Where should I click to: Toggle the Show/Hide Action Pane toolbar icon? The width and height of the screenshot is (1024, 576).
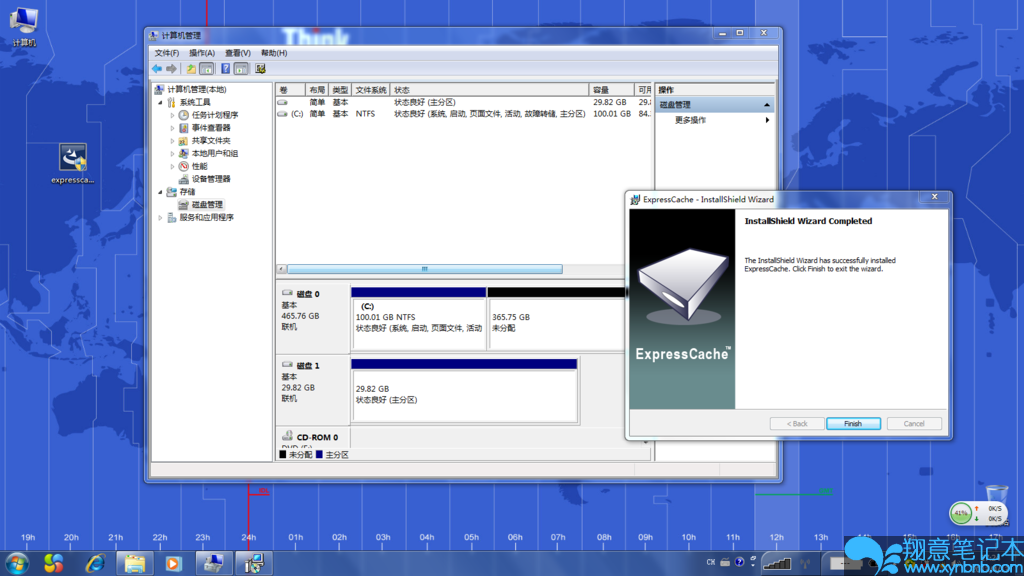(241, 69)
